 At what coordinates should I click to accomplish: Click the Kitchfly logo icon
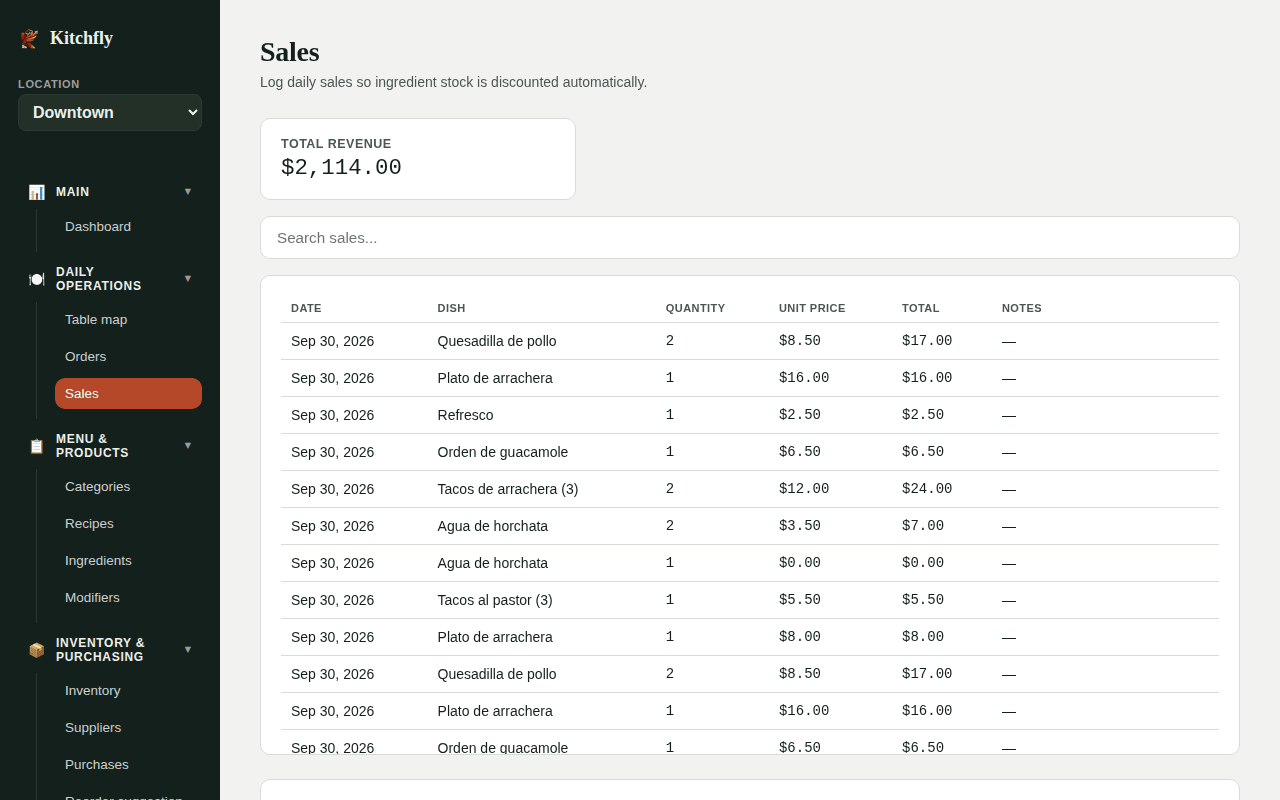coord(29,39)
